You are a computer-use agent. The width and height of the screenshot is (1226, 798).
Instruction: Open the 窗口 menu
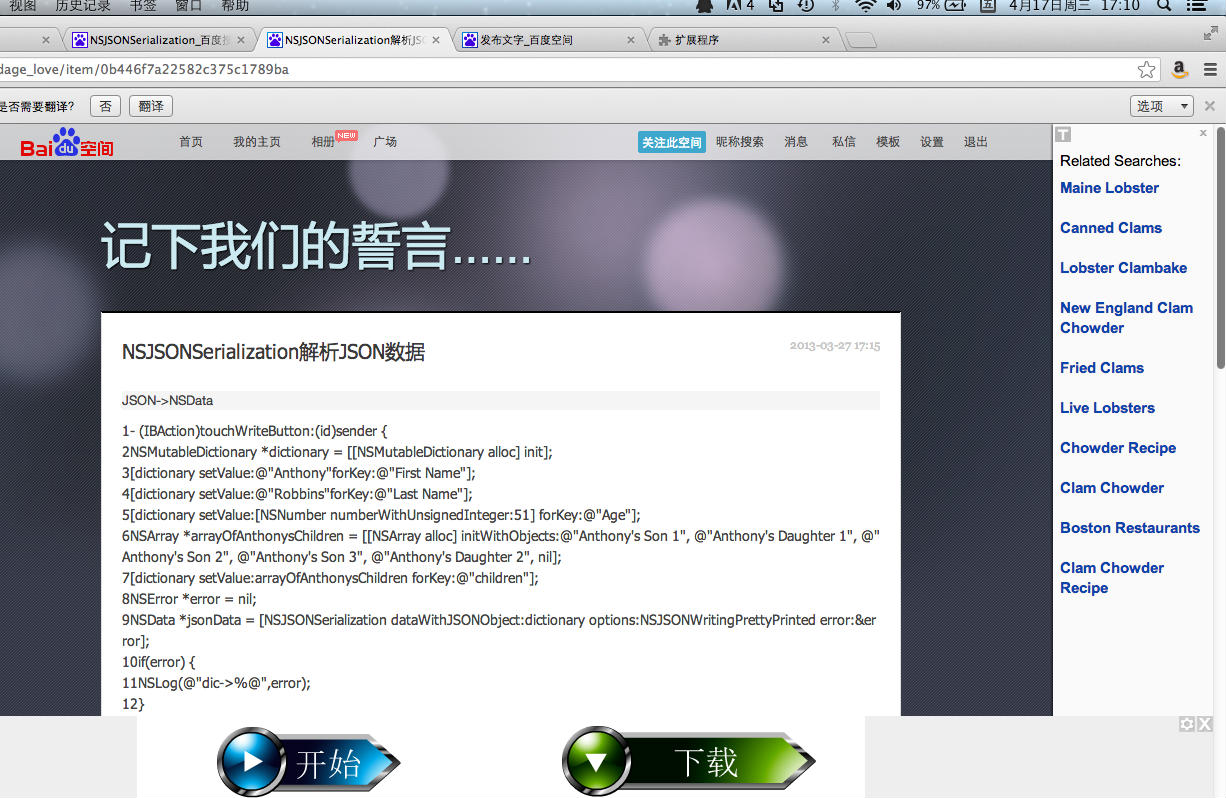coord(188,5)
